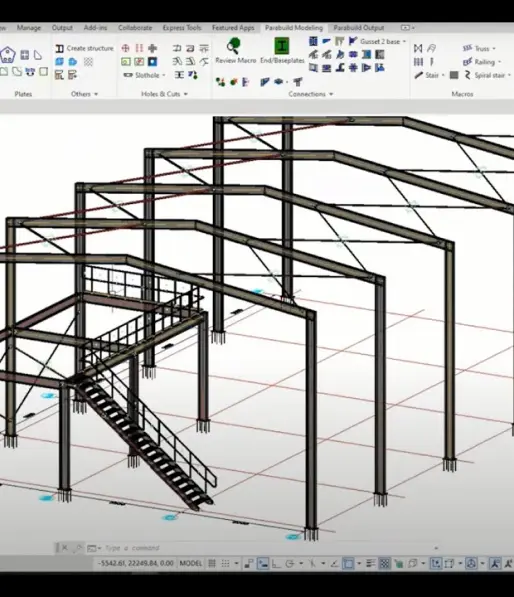
Task: Switch to the Output tab
Action: pyautogui.click(x=62, y=28)
